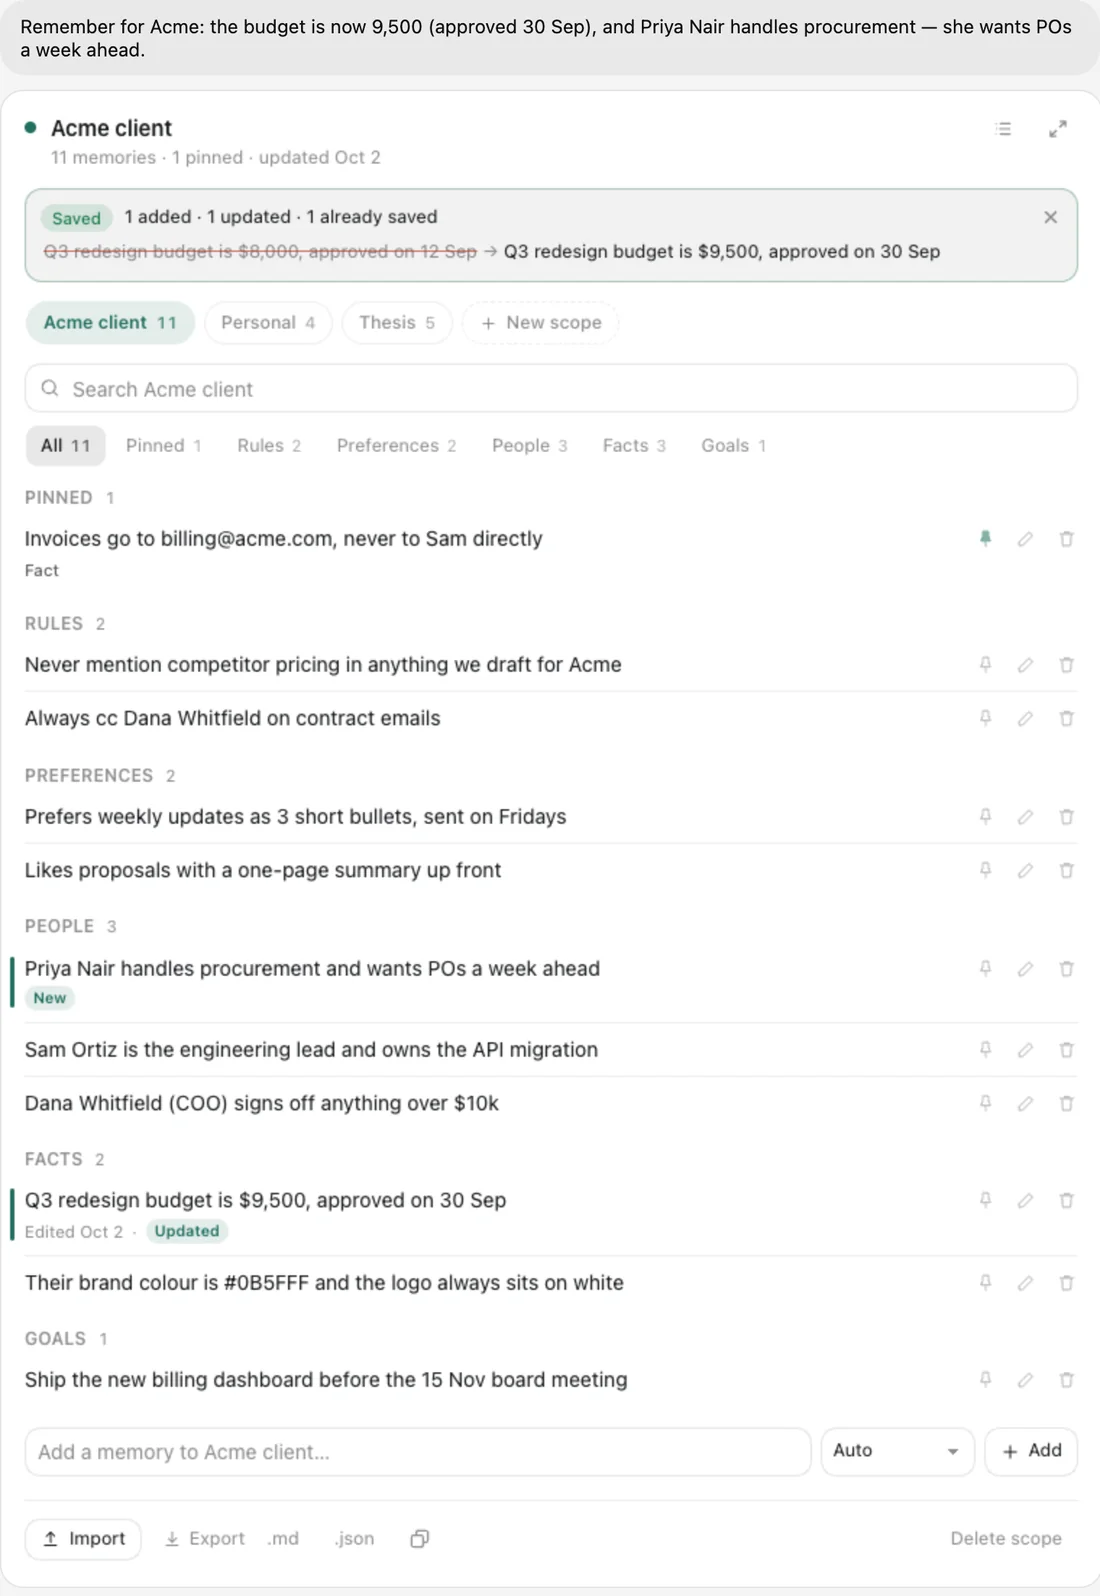
Task: Edit the Dana Whitfield COO sign-off memory
Action: (1025, 1103)
